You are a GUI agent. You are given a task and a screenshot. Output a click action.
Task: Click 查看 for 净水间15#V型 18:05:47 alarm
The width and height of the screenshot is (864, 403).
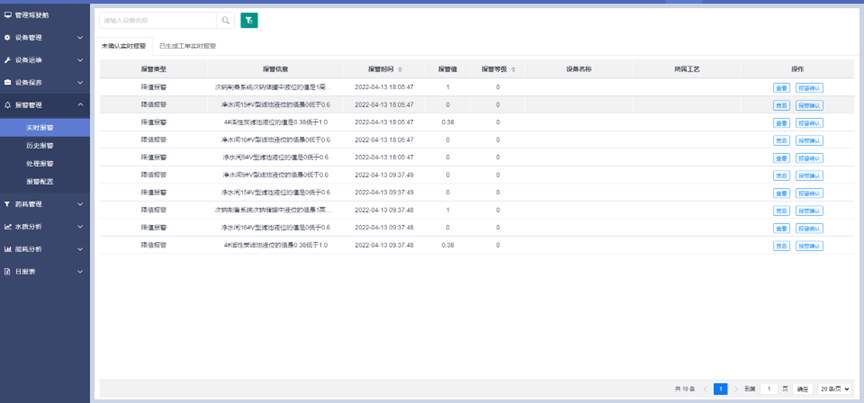point(781,105)
